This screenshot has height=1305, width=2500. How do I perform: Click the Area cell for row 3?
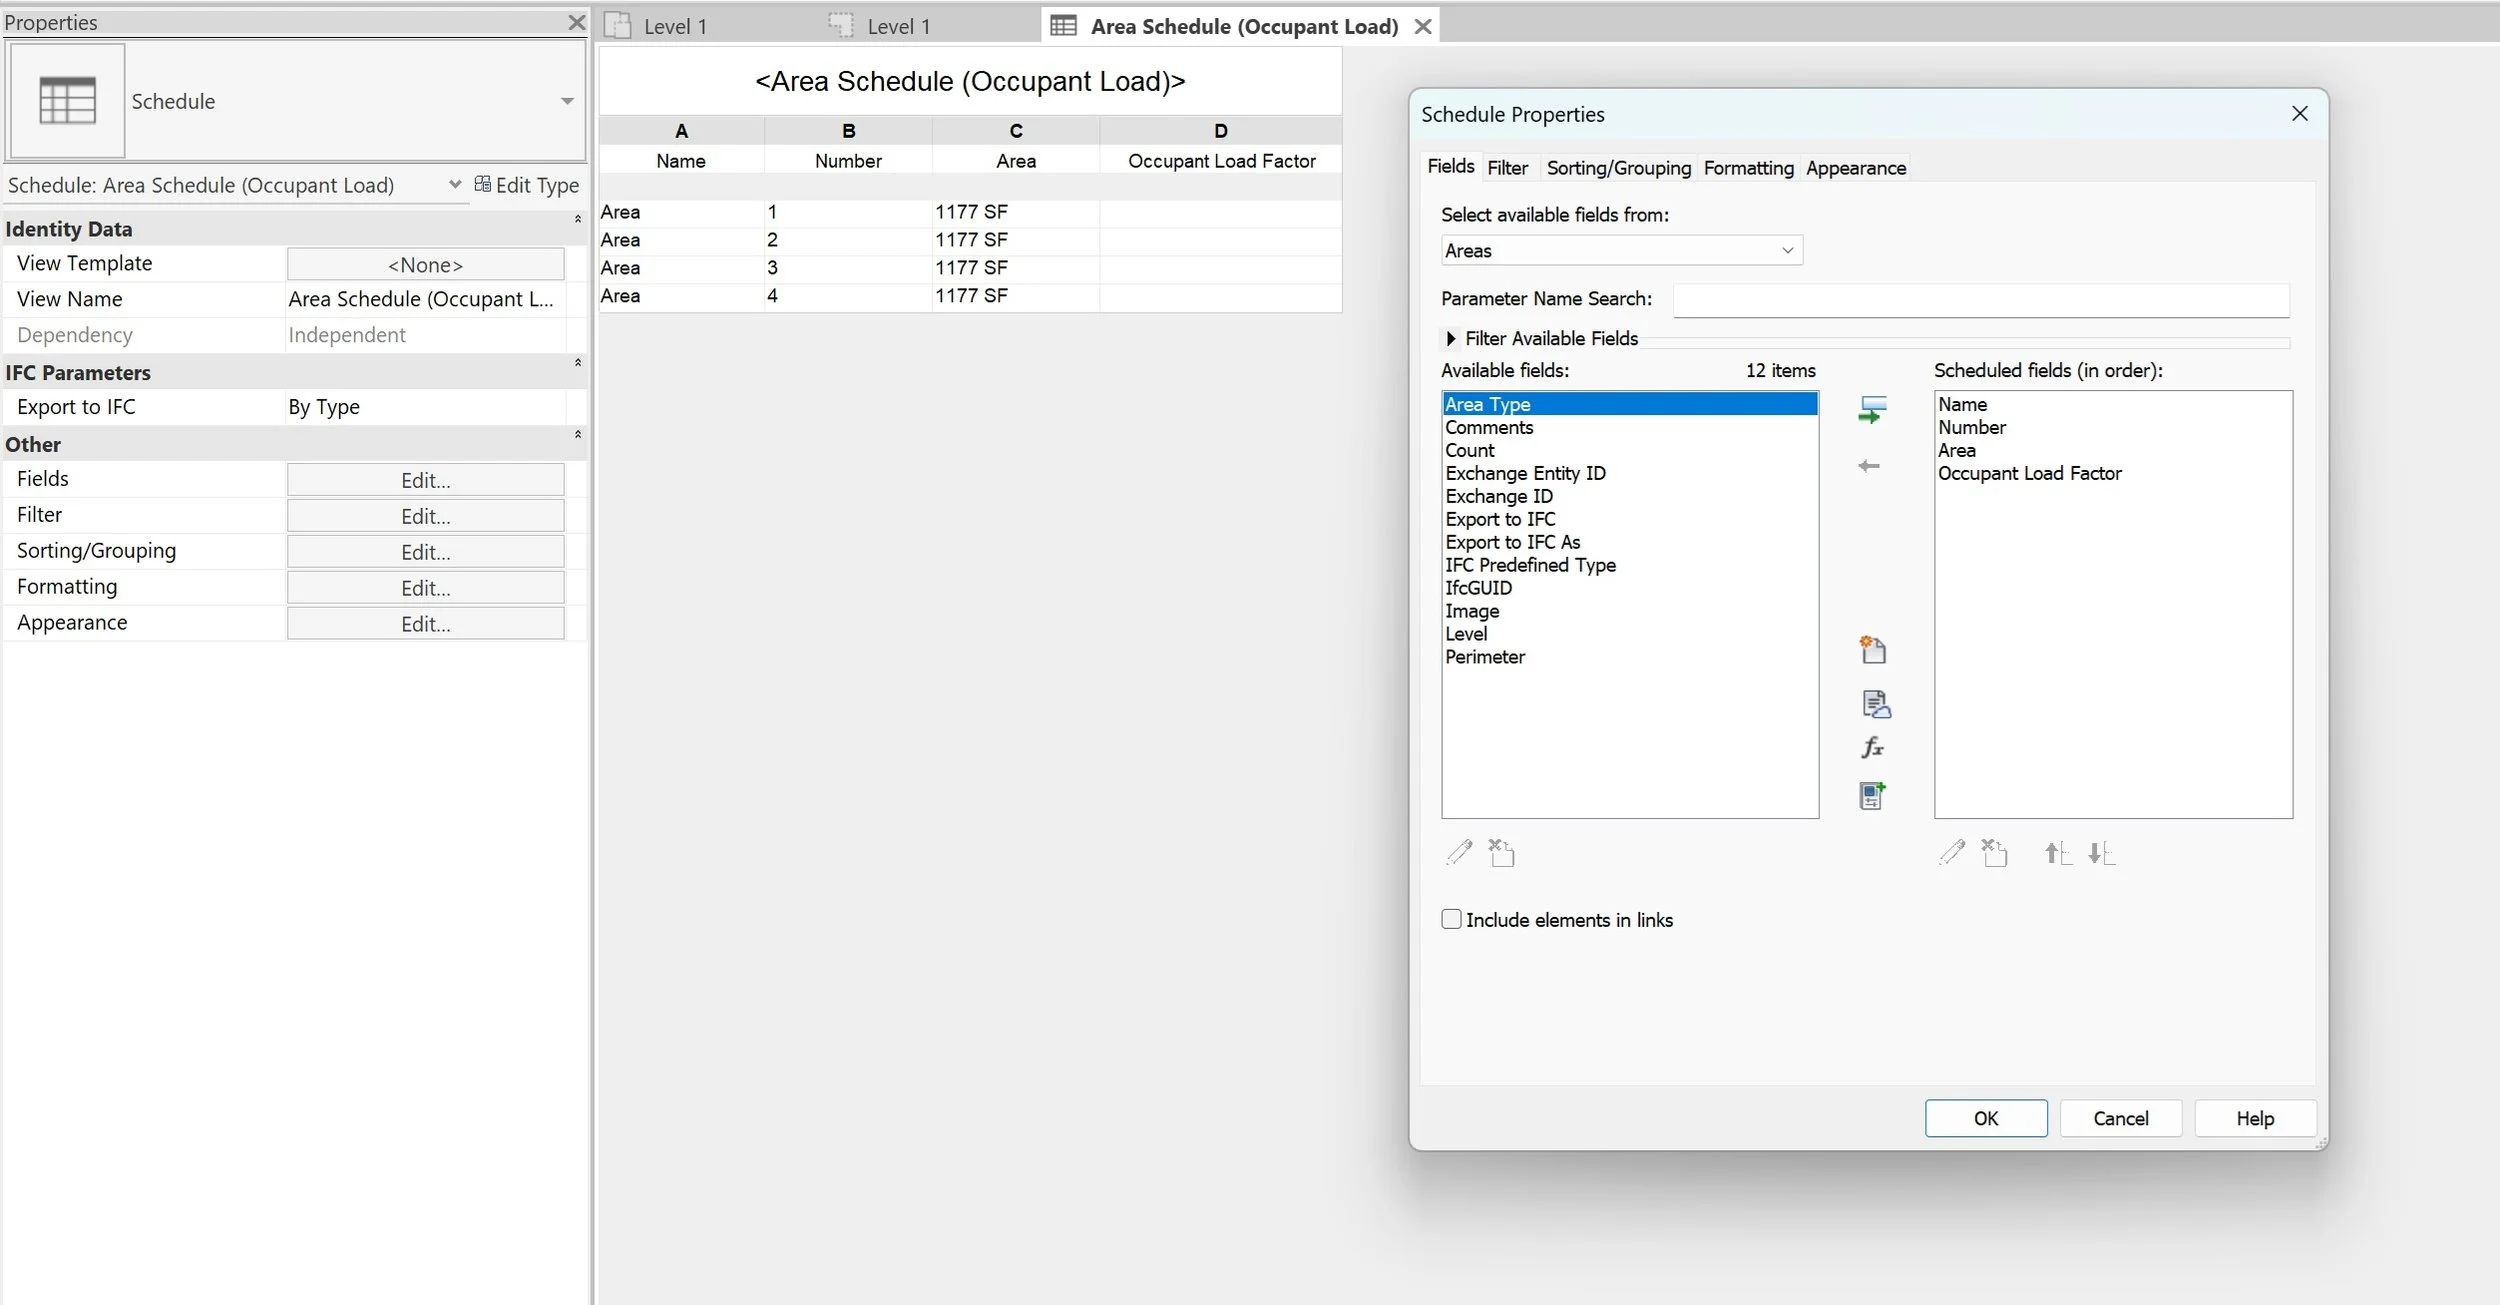coord(1016,268)
